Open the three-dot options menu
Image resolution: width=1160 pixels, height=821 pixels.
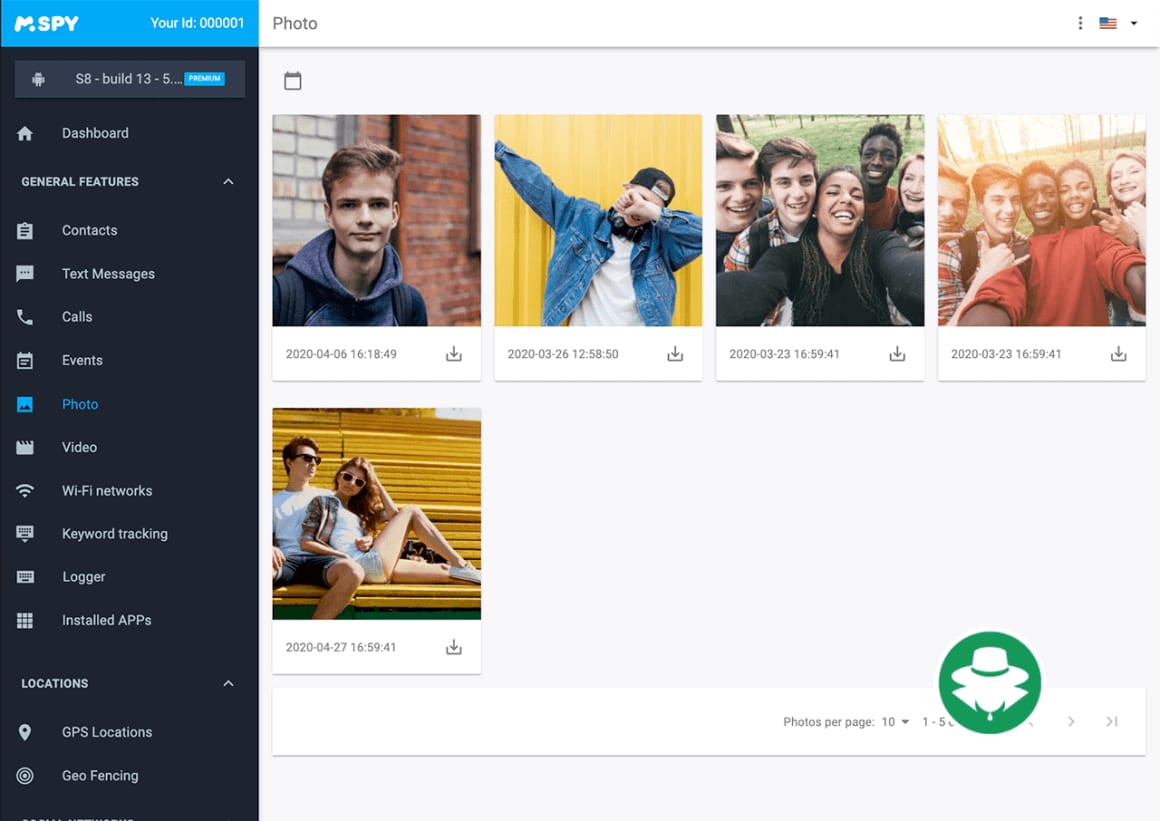1080,22
